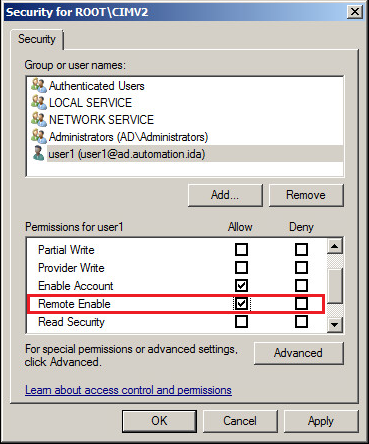The height and width of the screenshot is (444, 369).
Task: Tick Allow for Provider Write
Action: click(x=241, y=267)
